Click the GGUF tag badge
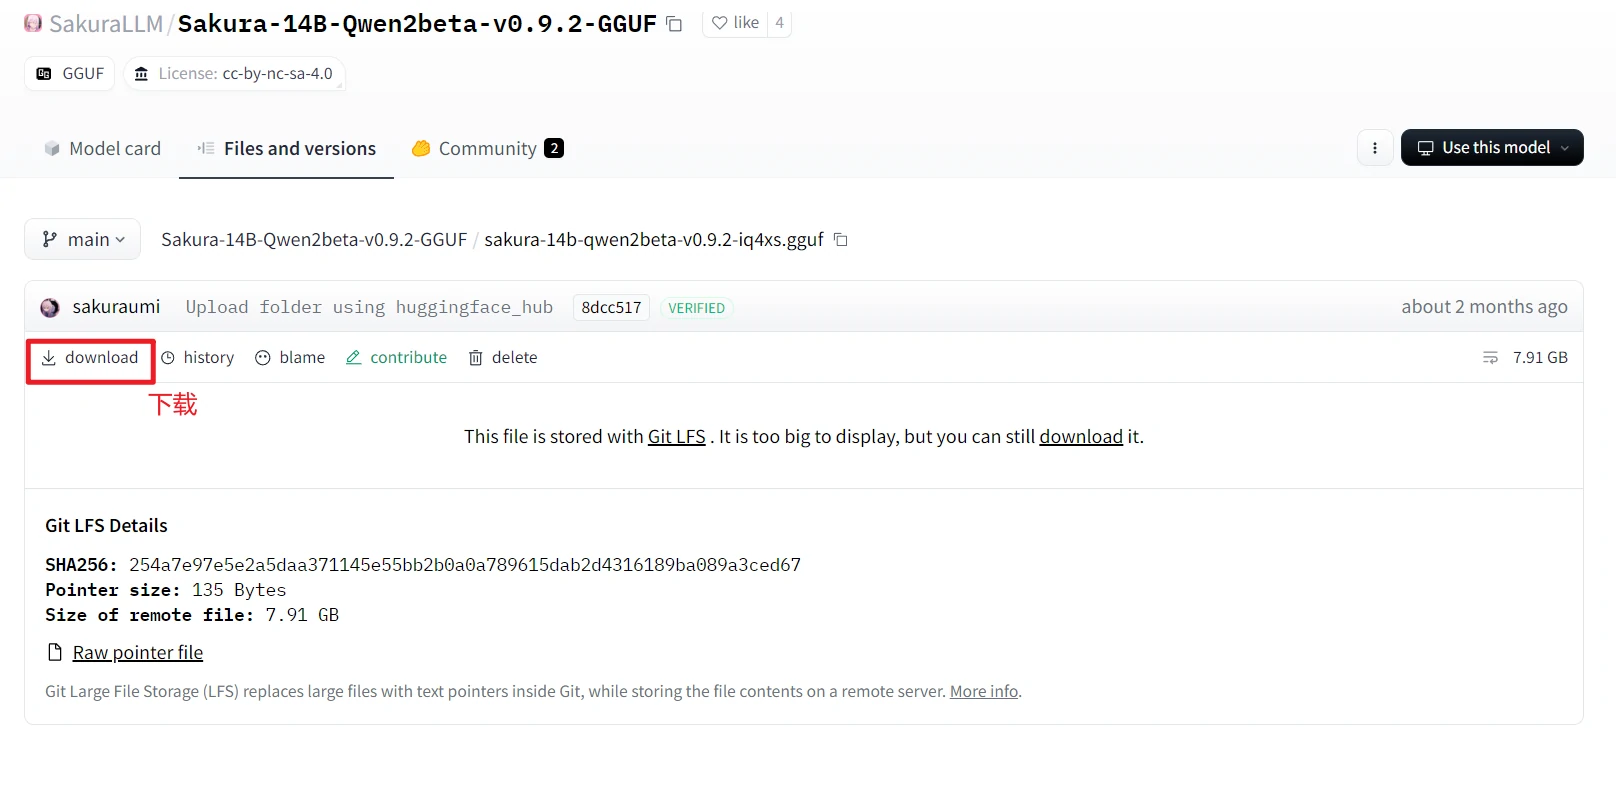 pos(70,74)
